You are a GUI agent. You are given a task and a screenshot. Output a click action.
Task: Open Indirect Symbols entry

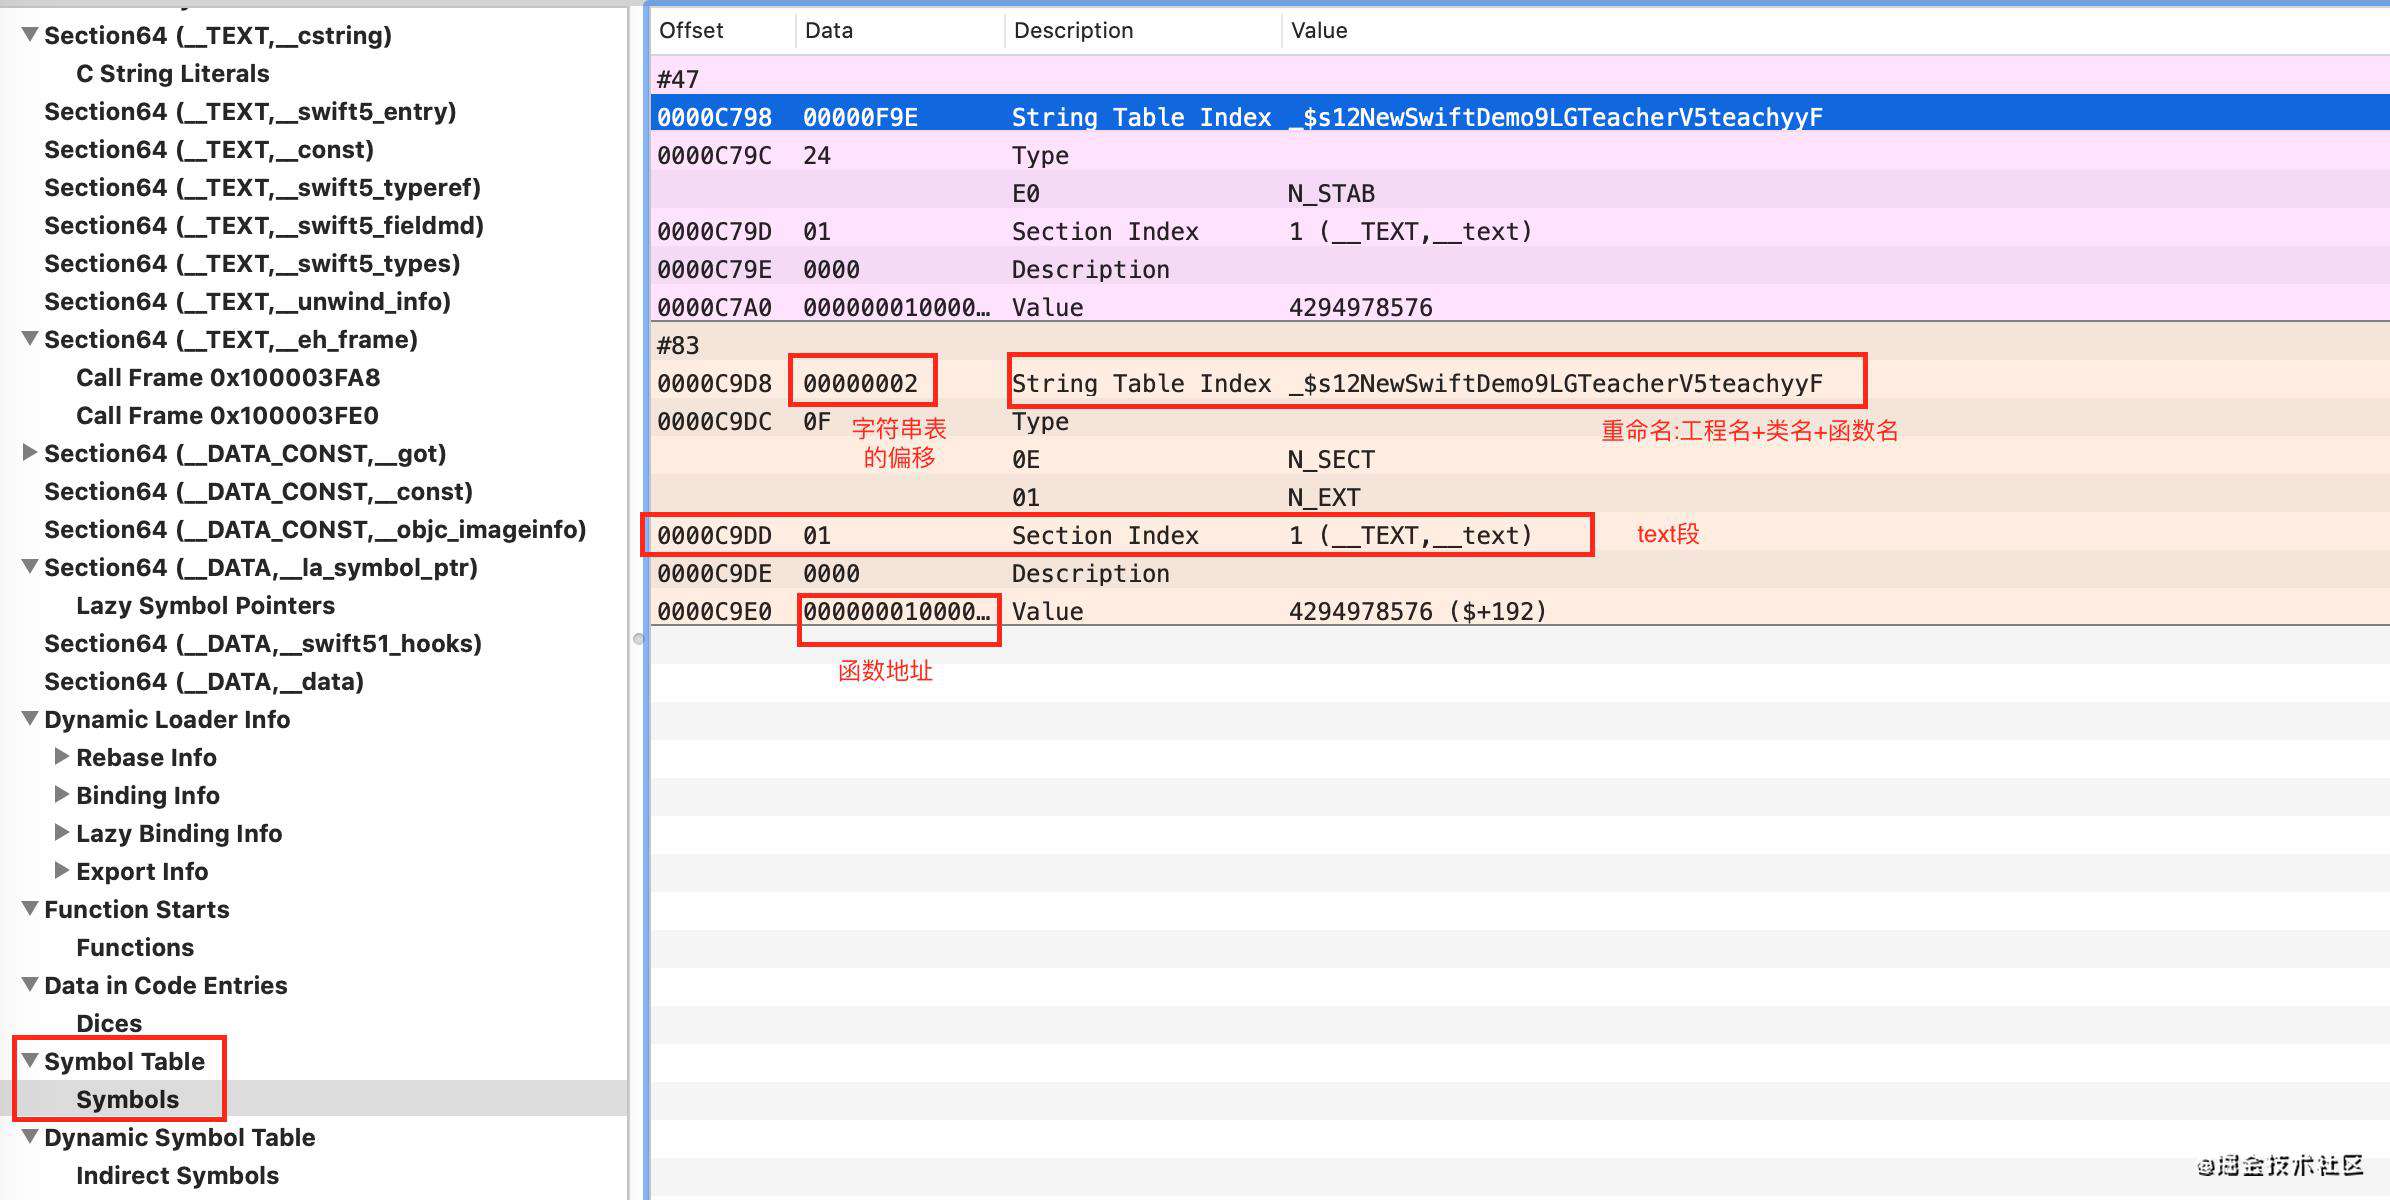click(x=177, y=1175)
